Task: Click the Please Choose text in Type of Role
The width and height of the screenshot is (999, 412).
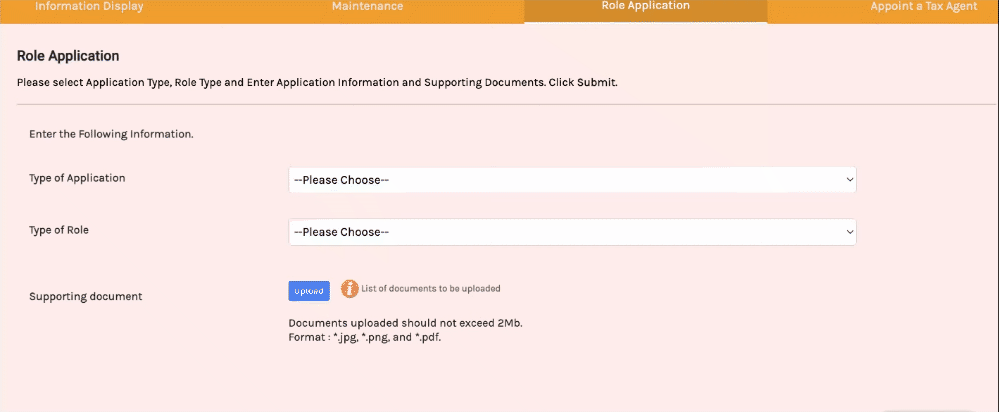Action: tap(341, 232)
